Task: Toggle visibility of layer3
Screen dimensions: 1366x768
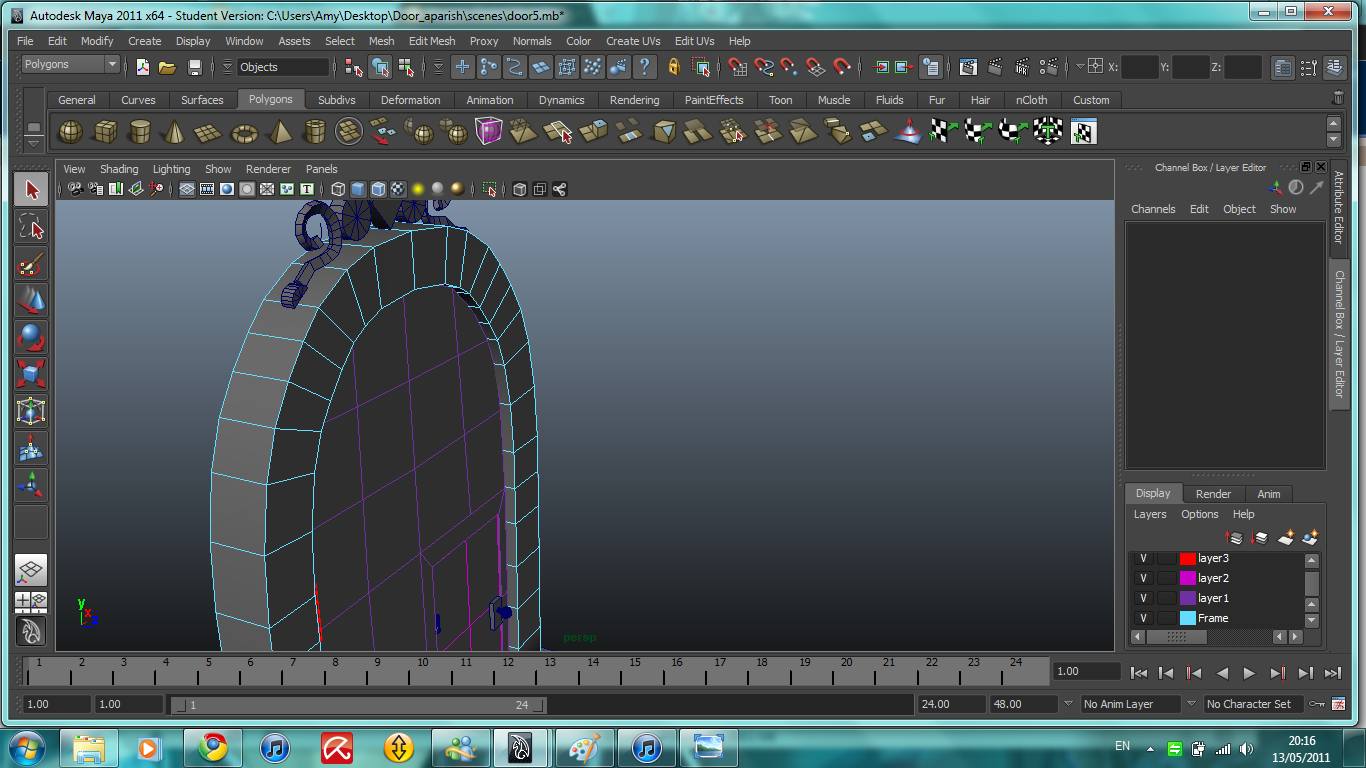Action: pos(1143,559)
